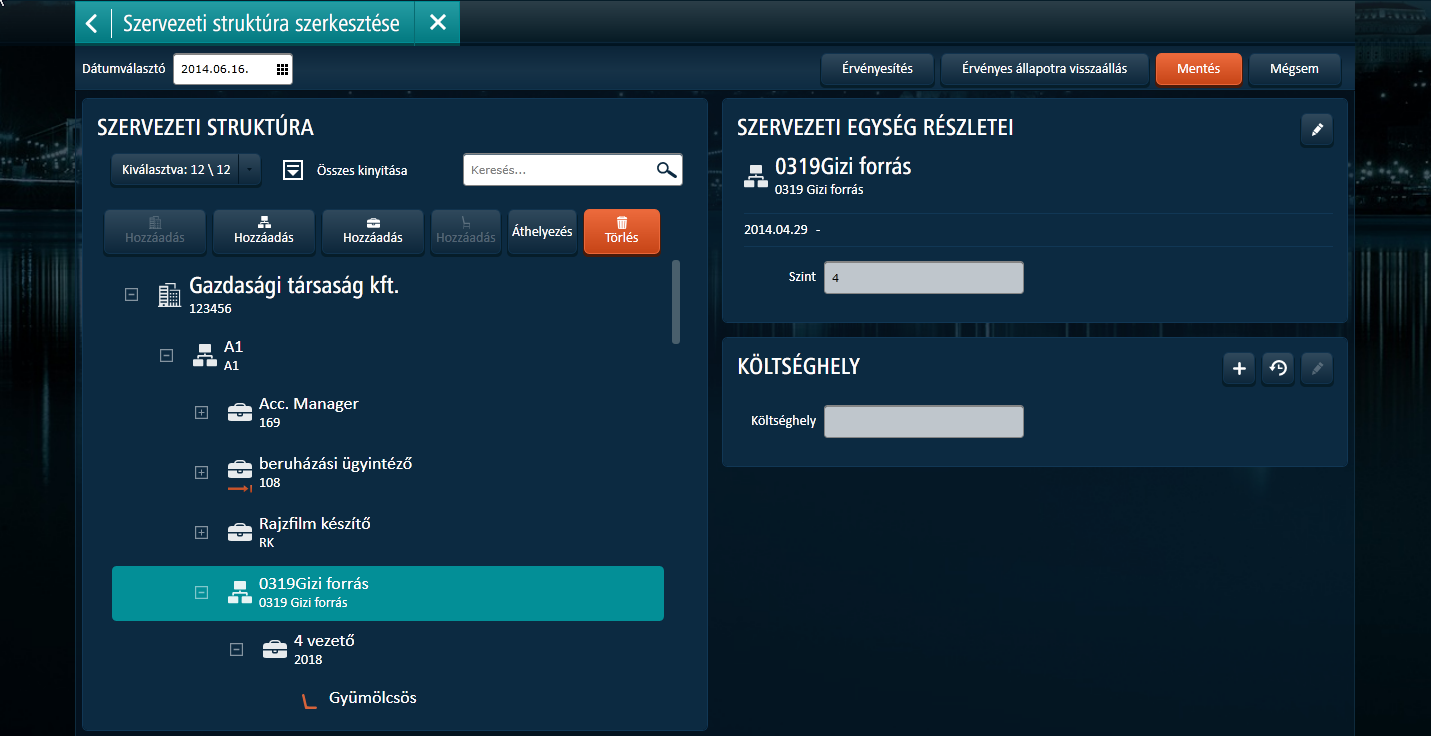Save changes with the Mentés button
Viewport: 1431px width, 736px height.
pos(1198,69)
